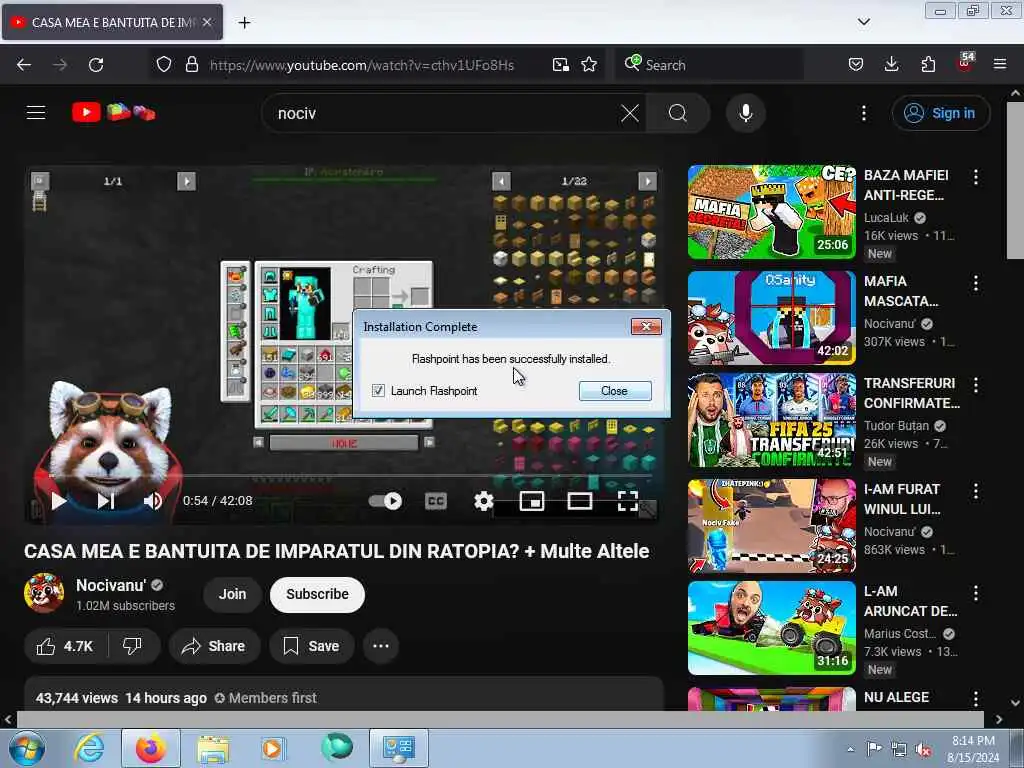Viewport: 1024px width, 768px height.
Task: Subscribe to Nocivanu' channel
Action: [x=317, y=594]
